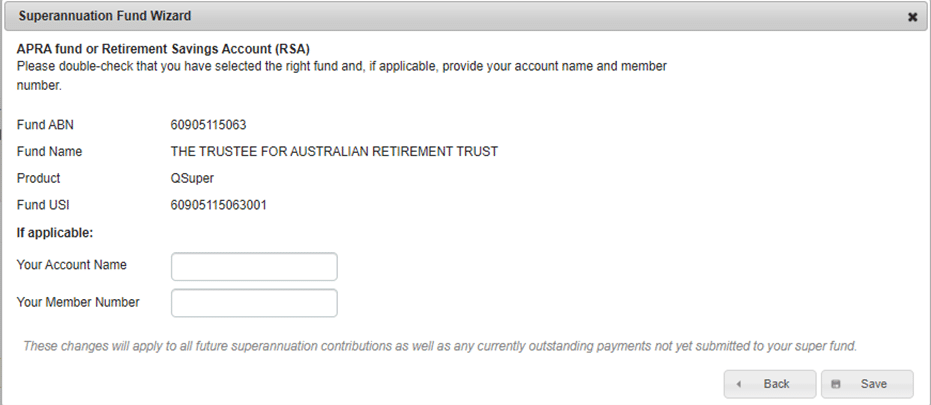Screen dimensions: 931x405
Task: Select the Fund USI value 60905115063001
Action: [218, 205]
